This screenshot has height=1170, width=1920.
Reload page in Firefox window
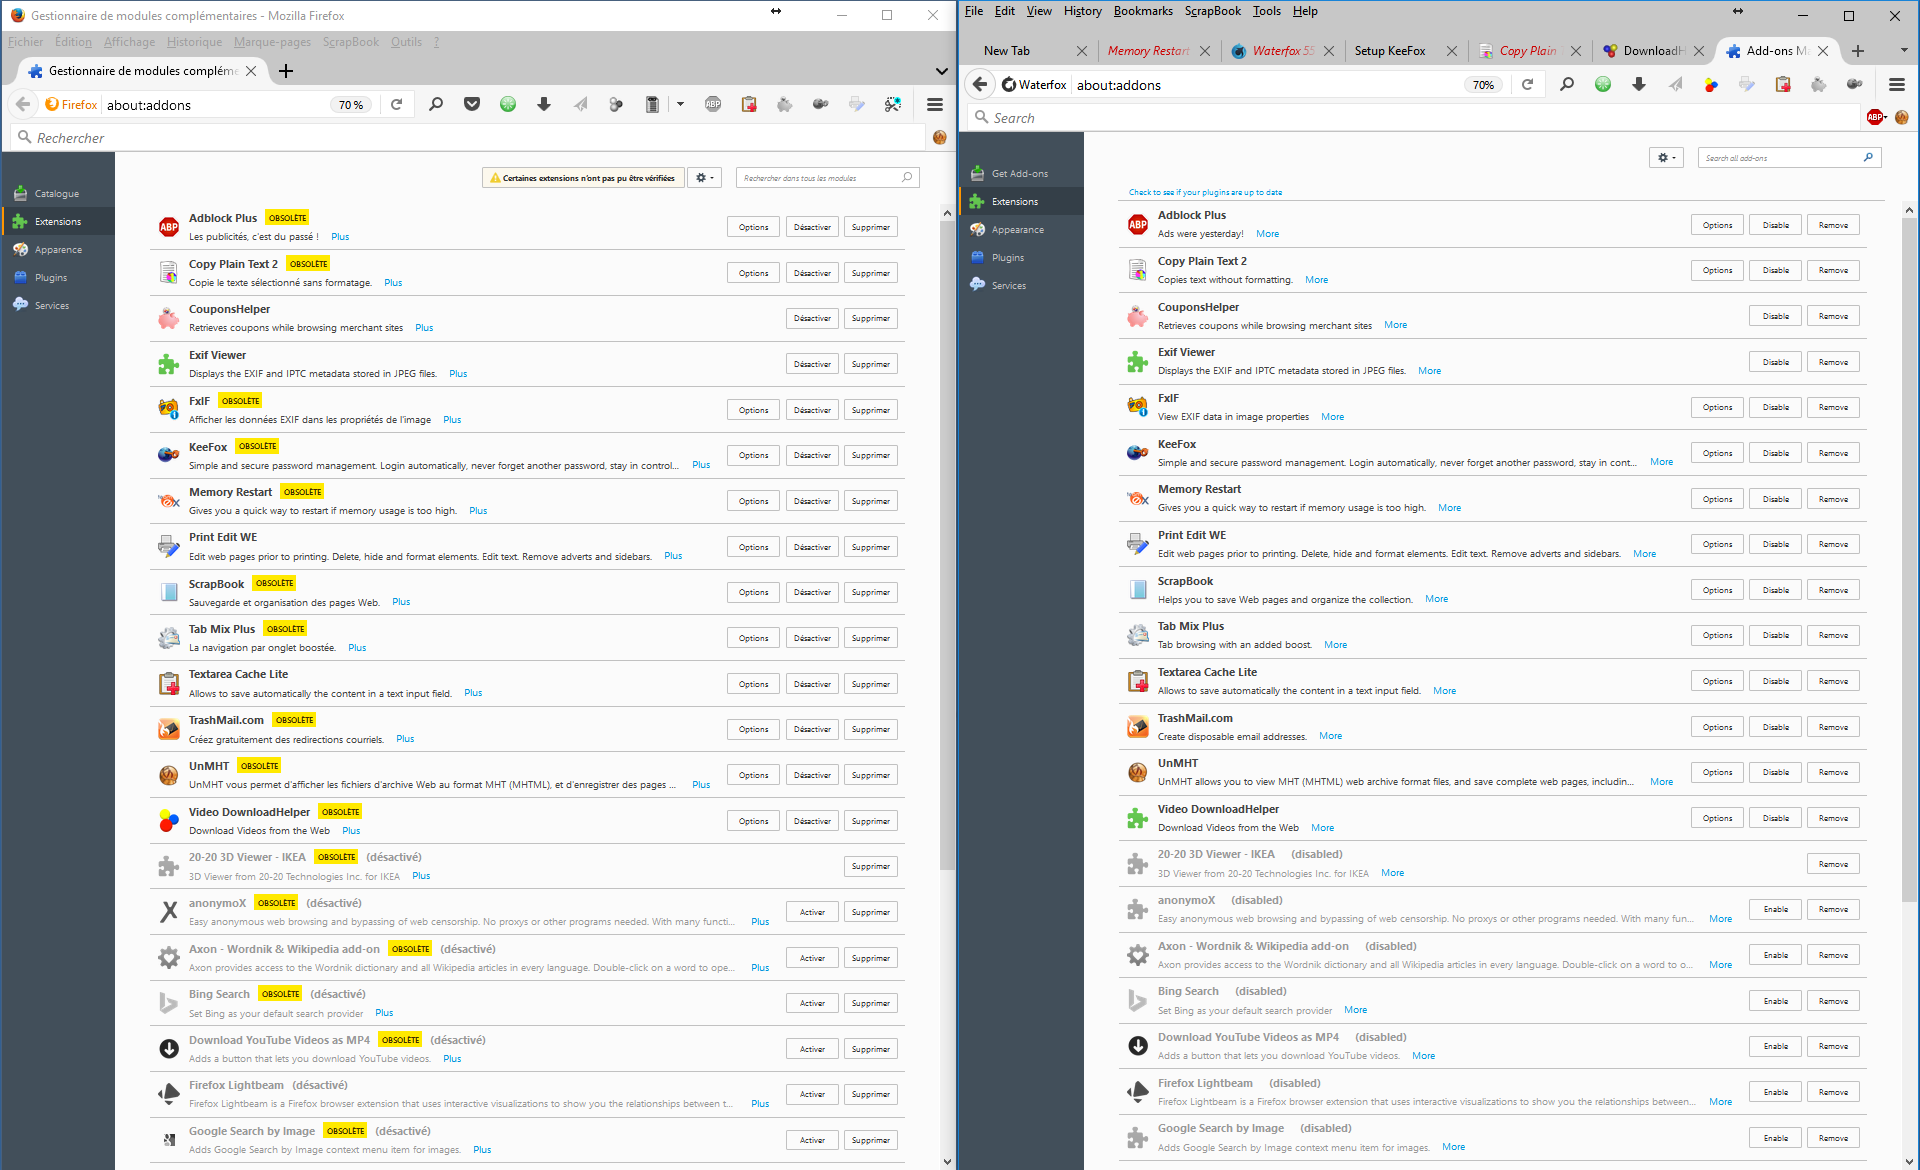[397, 104]
